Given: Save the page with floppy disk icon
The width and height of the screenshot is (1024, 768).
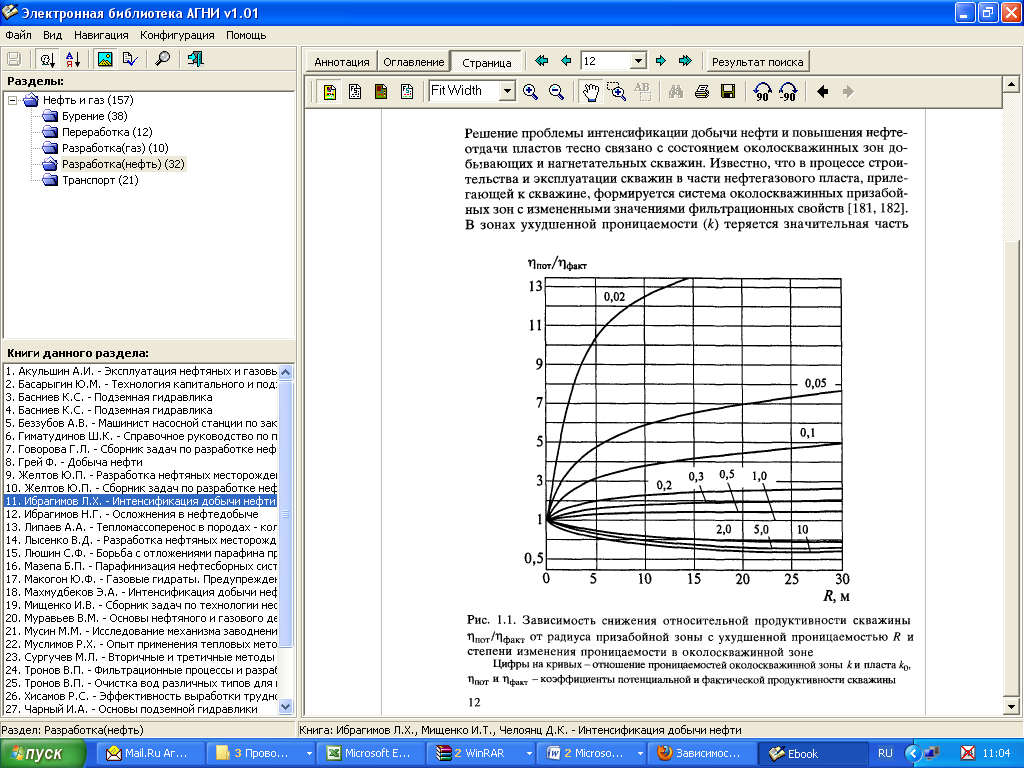Looking at the screenshot, I should click(727, 92).
